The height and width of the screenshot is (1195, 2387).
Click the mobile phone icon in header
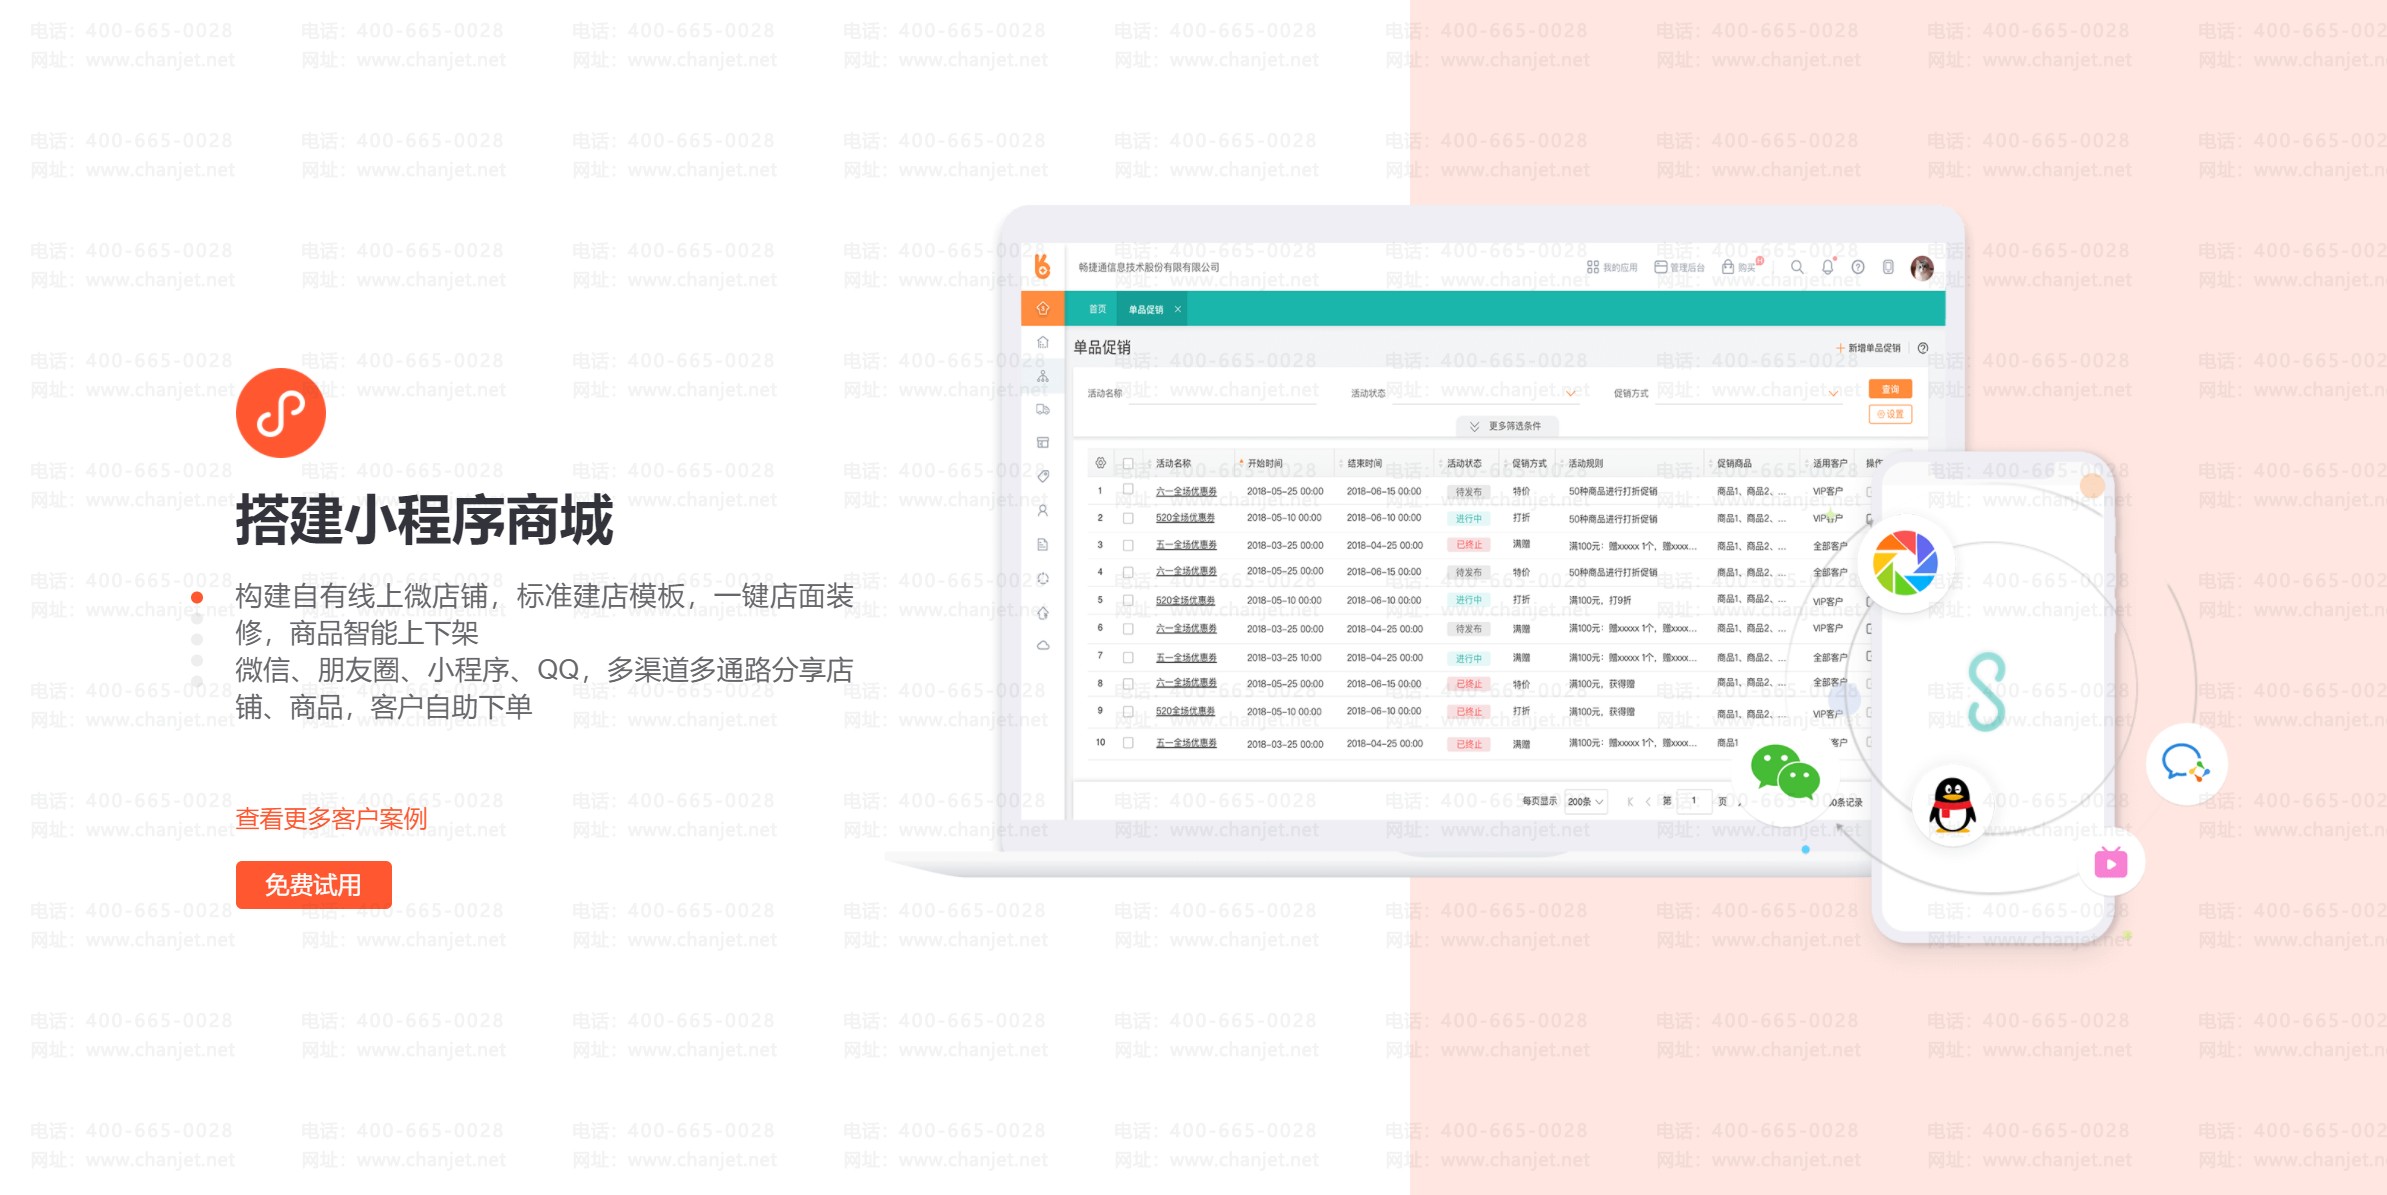pos(1888,267)
